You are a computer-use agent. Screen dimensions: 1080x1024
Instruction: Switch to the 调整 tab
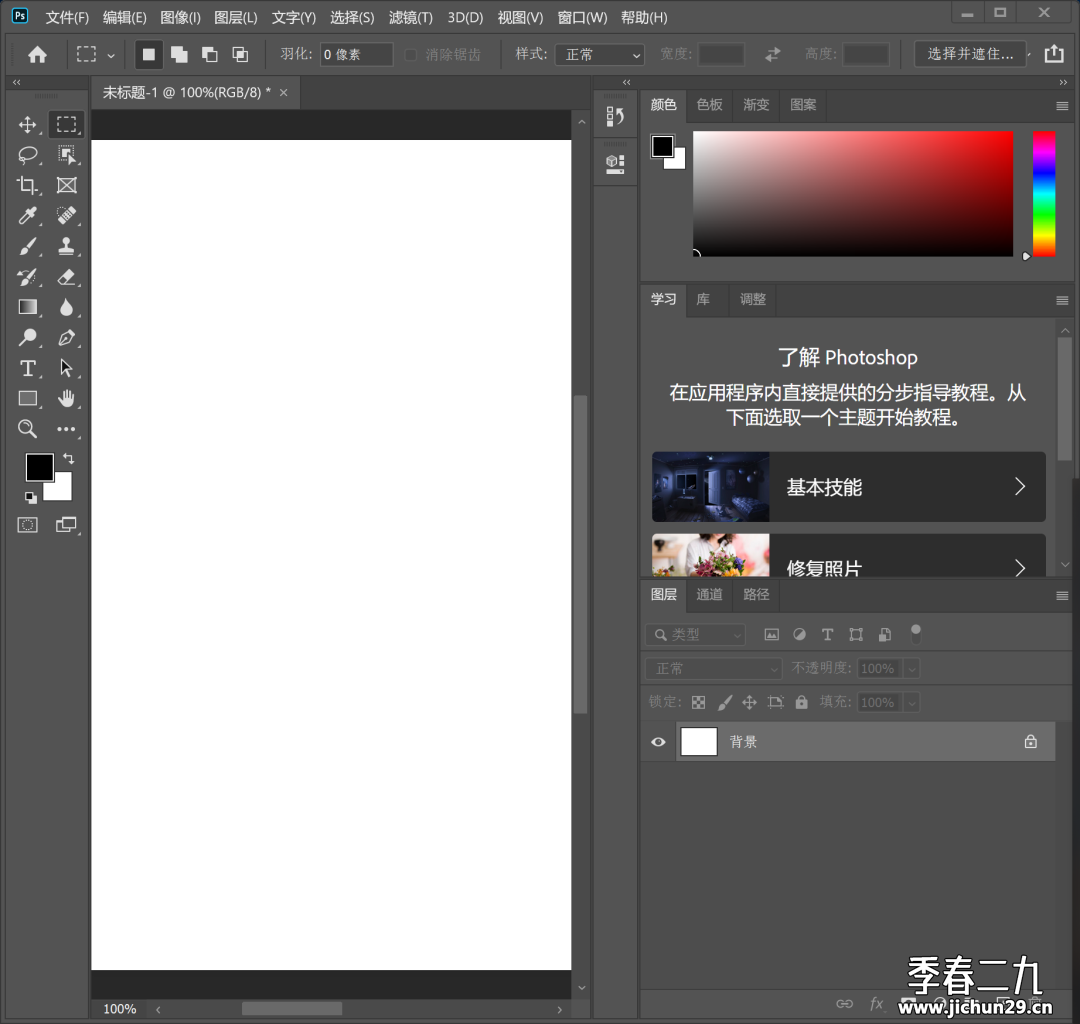tap(753, 299)
